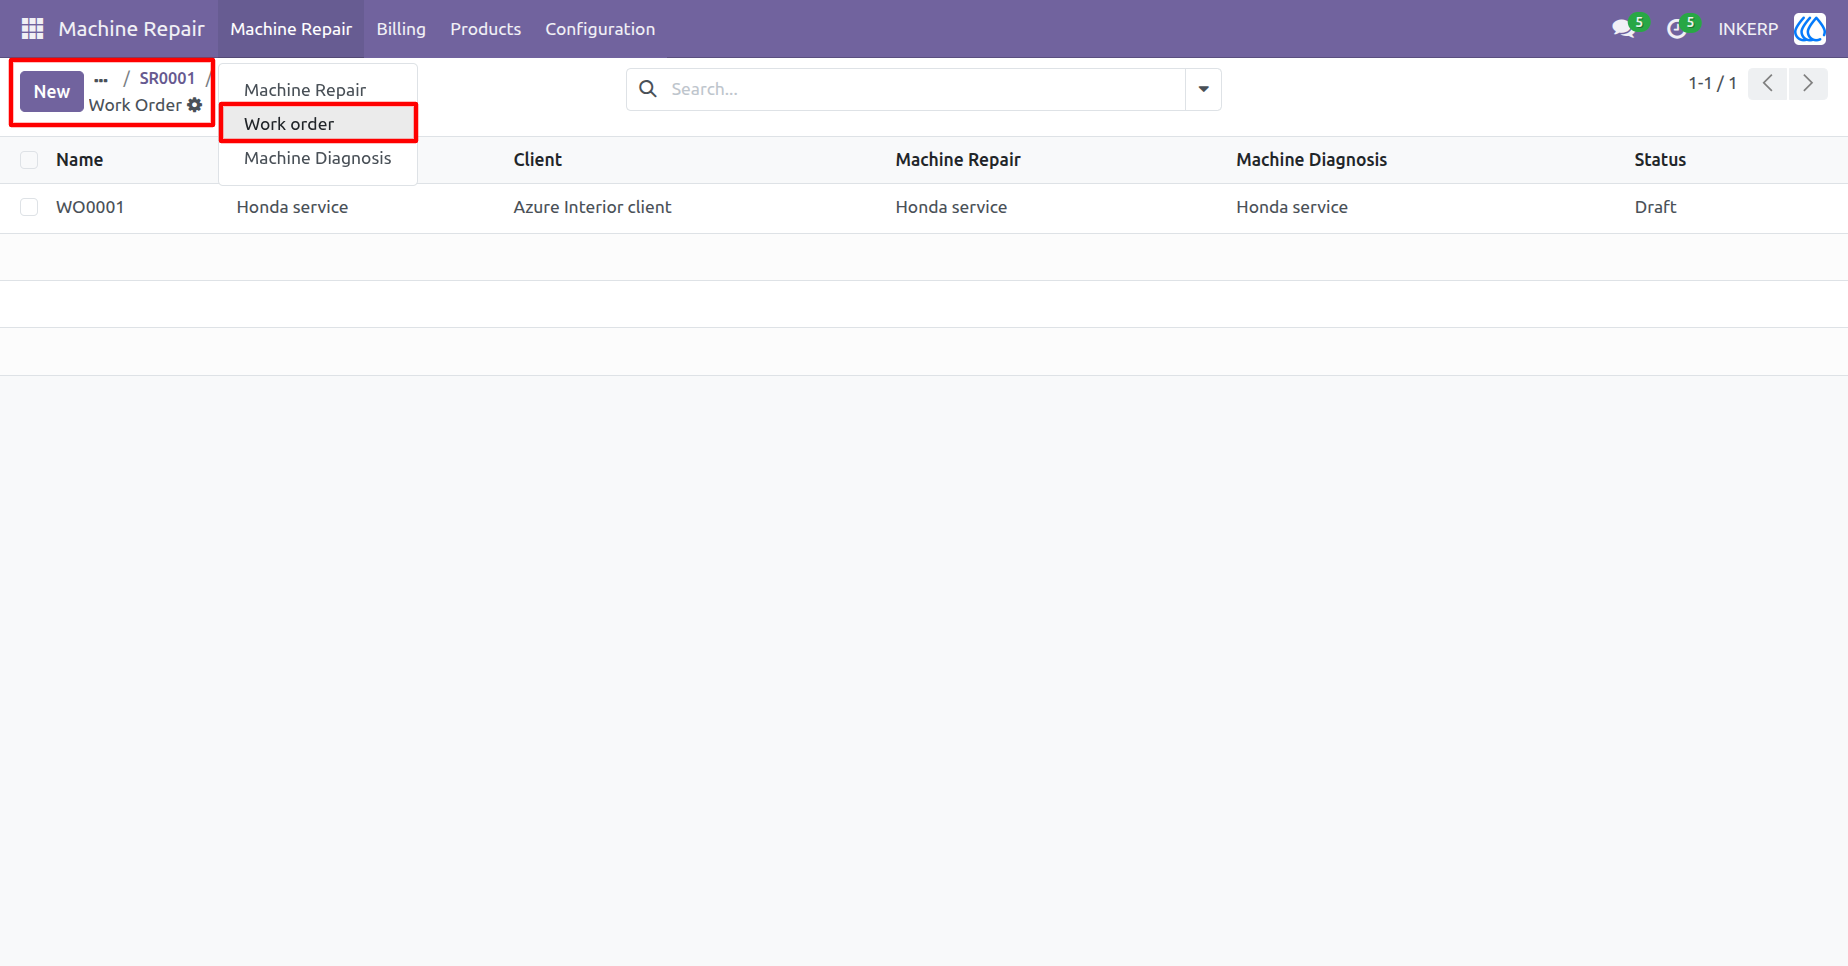Open the apps grid home menu
This screenshot has height=966, width=1848.
coord(32,29)
